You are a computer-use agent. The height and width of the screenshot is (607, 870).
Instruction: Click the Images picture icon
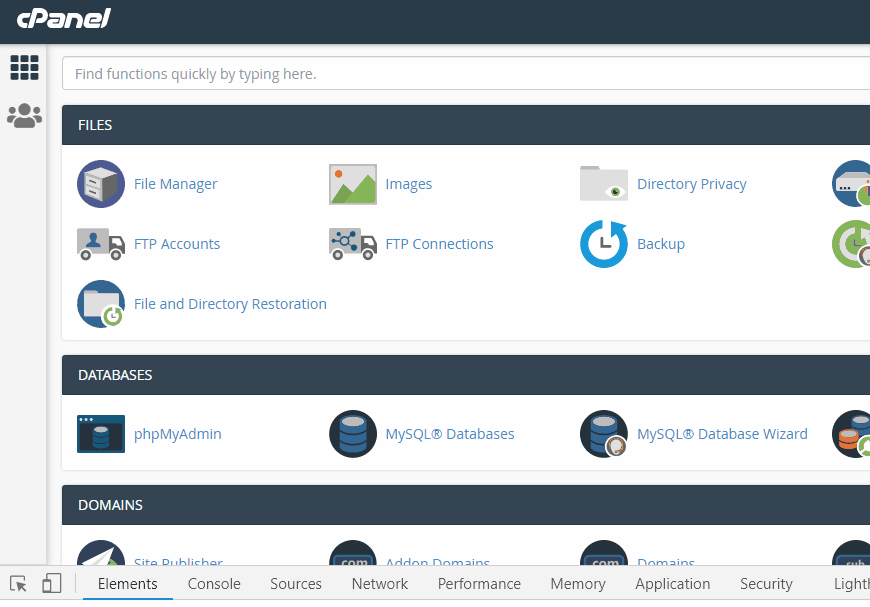click(x=353, y=184)
